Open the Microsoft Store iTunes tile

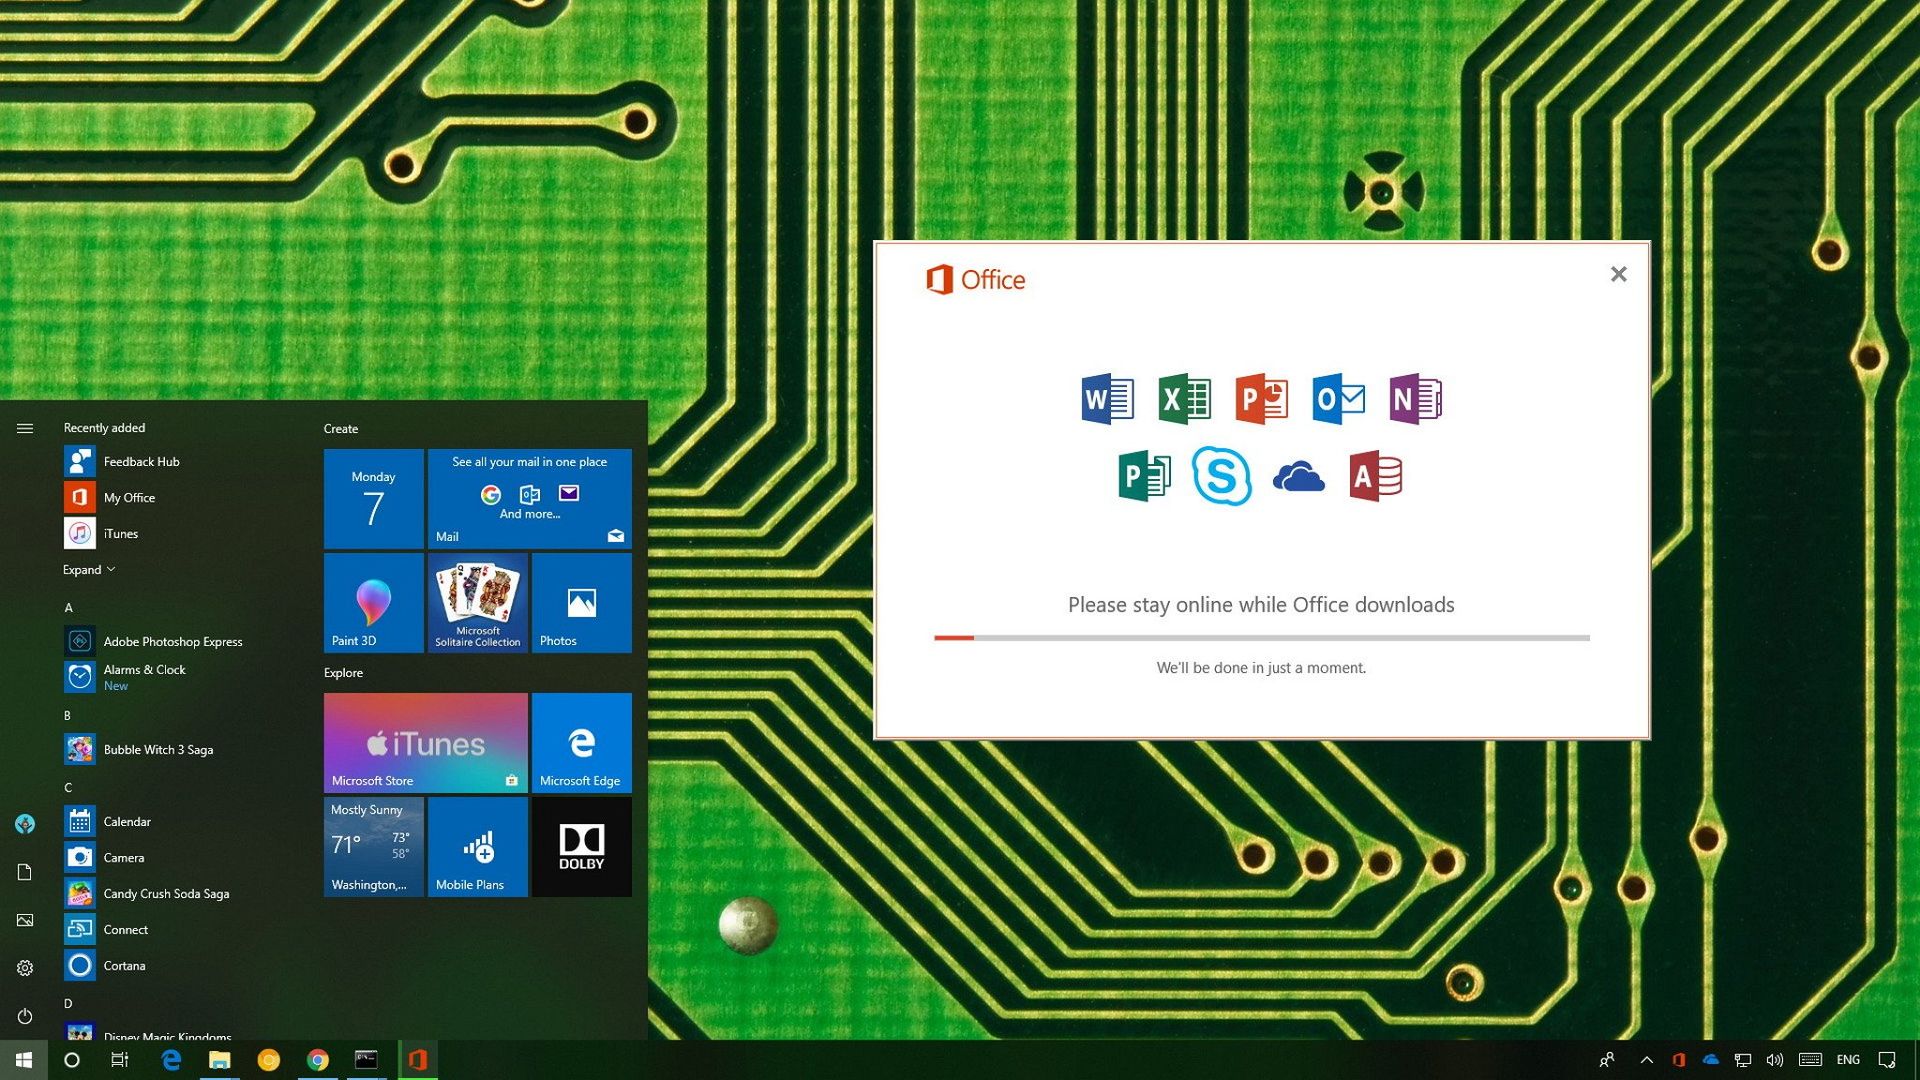click(425, 742)
